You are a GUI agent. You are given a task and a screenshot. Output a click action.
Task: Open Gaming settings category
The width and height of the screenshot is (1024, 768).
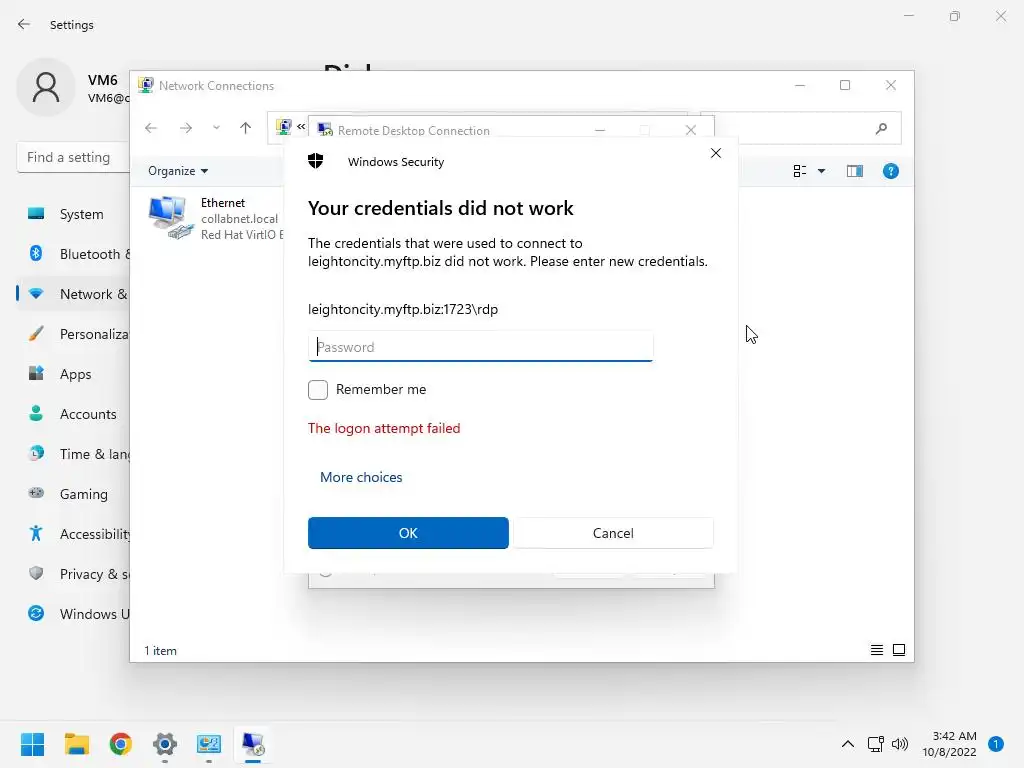pyautogui.click(x=74, y=494)
